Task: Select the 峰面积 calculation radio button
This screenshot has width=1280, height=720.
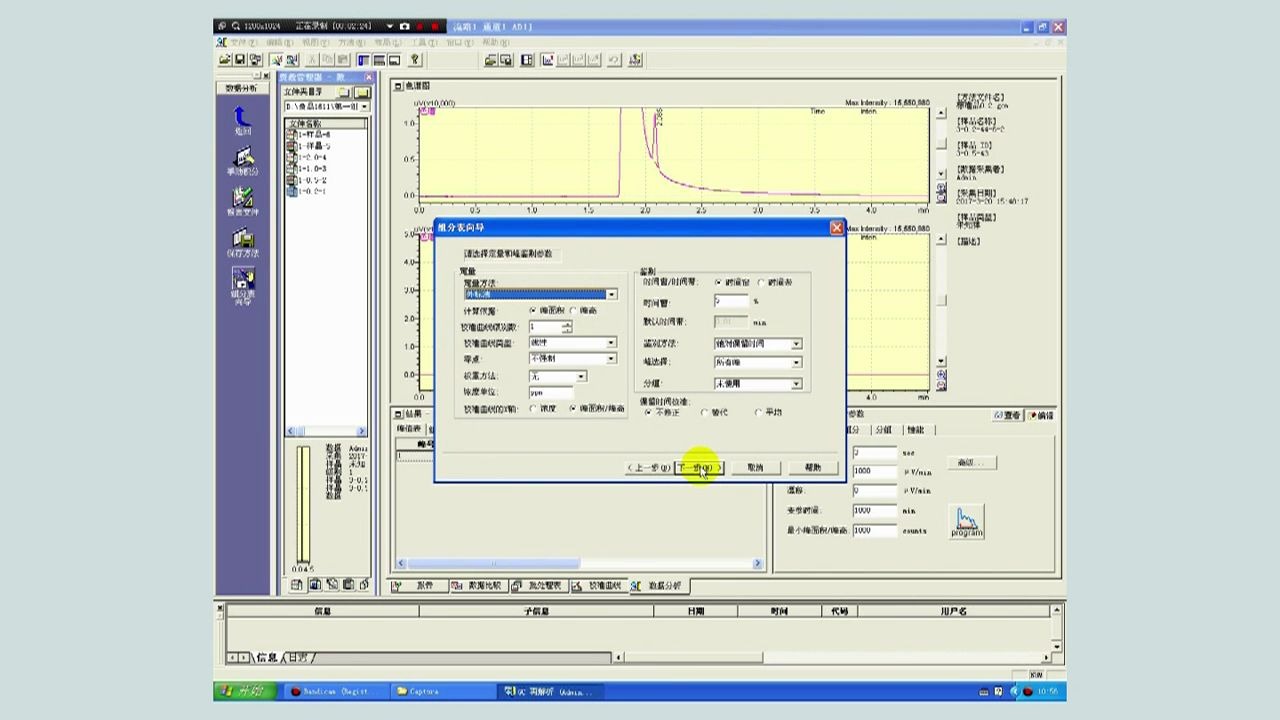Action: (531, 310)
